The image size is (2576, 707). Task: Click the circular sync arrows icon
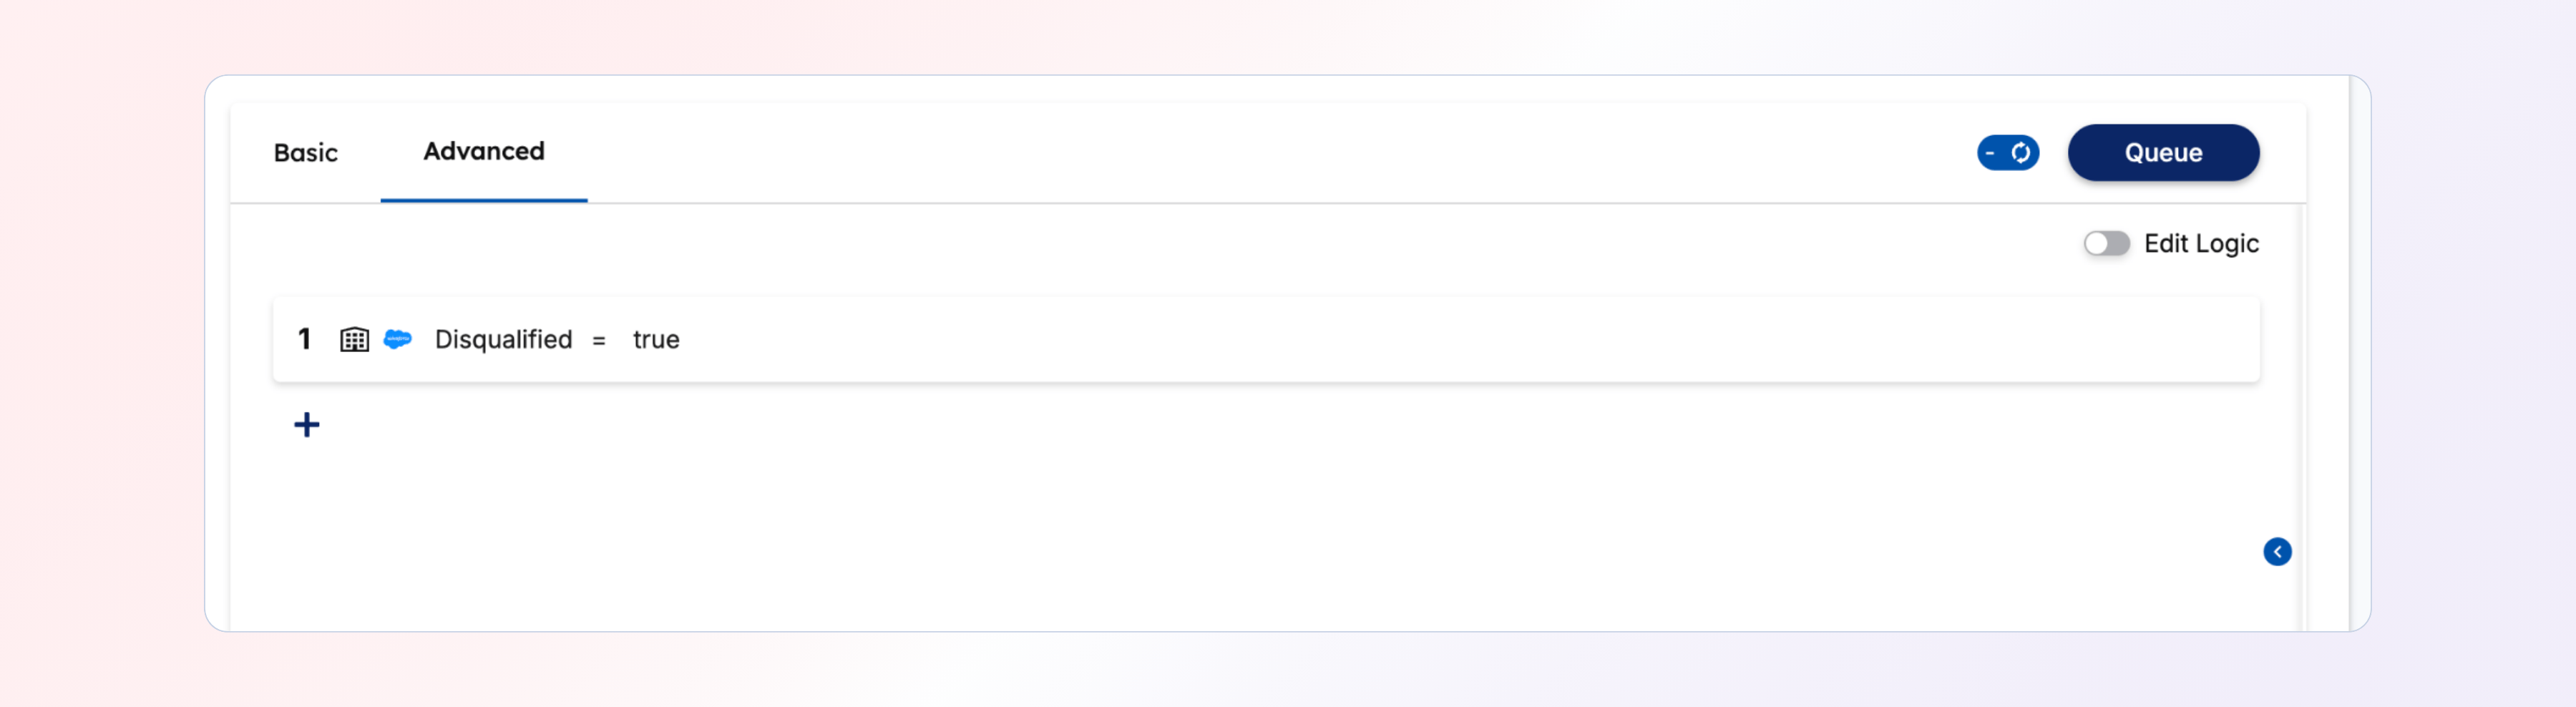[2021, 153]
